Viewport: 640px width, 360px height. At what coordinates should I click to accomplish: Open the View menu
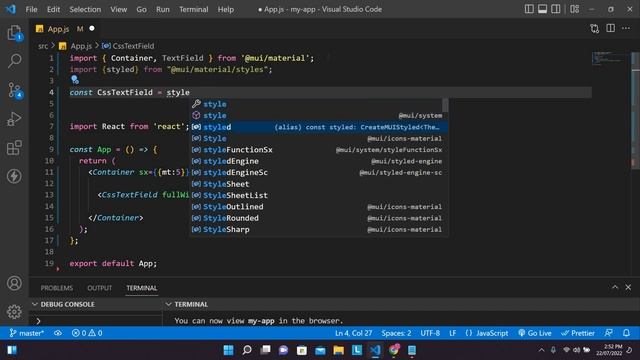pos(118,9)
